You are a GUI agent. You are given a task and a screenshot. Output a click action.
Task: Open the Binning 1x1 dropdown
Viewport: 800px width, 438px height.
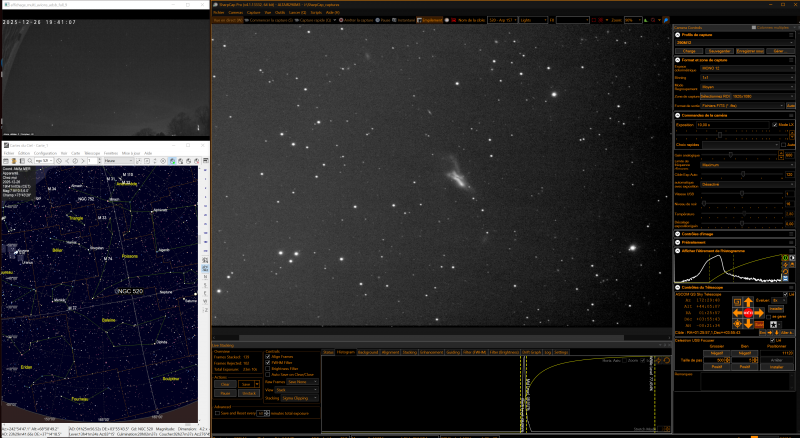[748, 78]
